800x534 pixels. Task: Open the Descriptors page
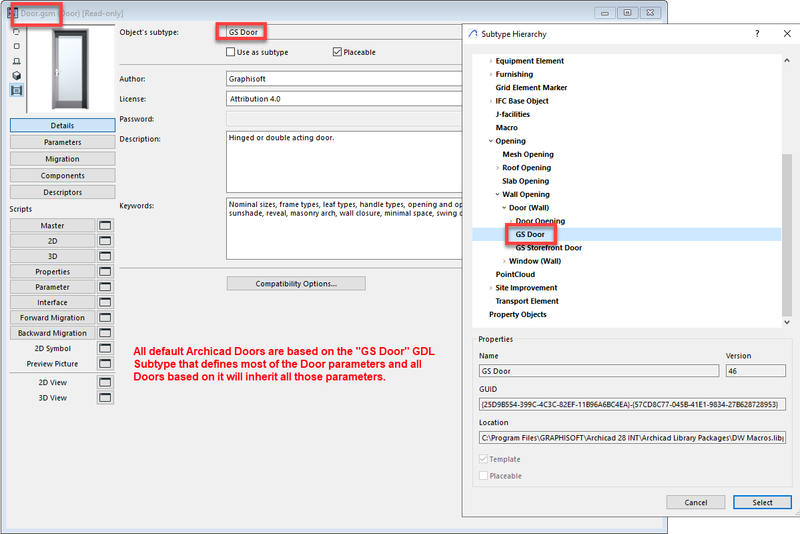pos(62,192)
